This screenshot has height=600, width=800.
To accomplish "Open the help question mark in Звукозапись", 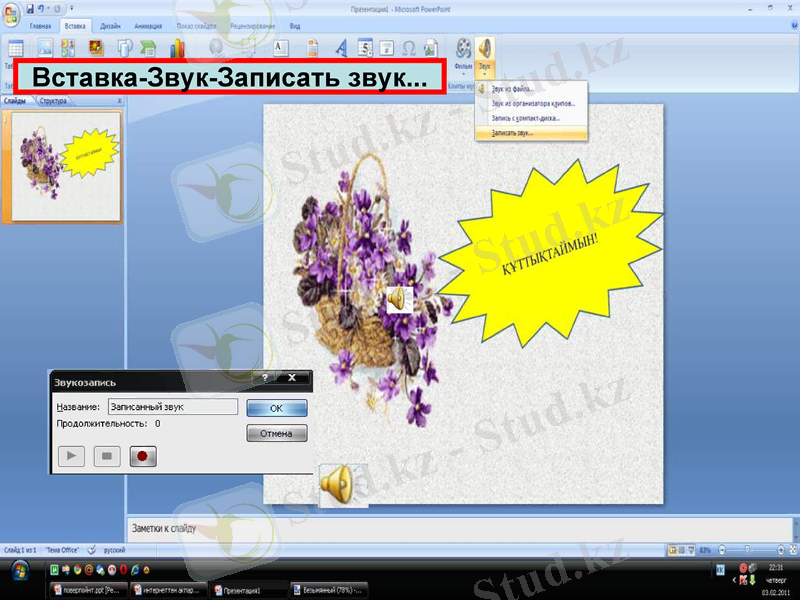I will (x=266, y=380).
